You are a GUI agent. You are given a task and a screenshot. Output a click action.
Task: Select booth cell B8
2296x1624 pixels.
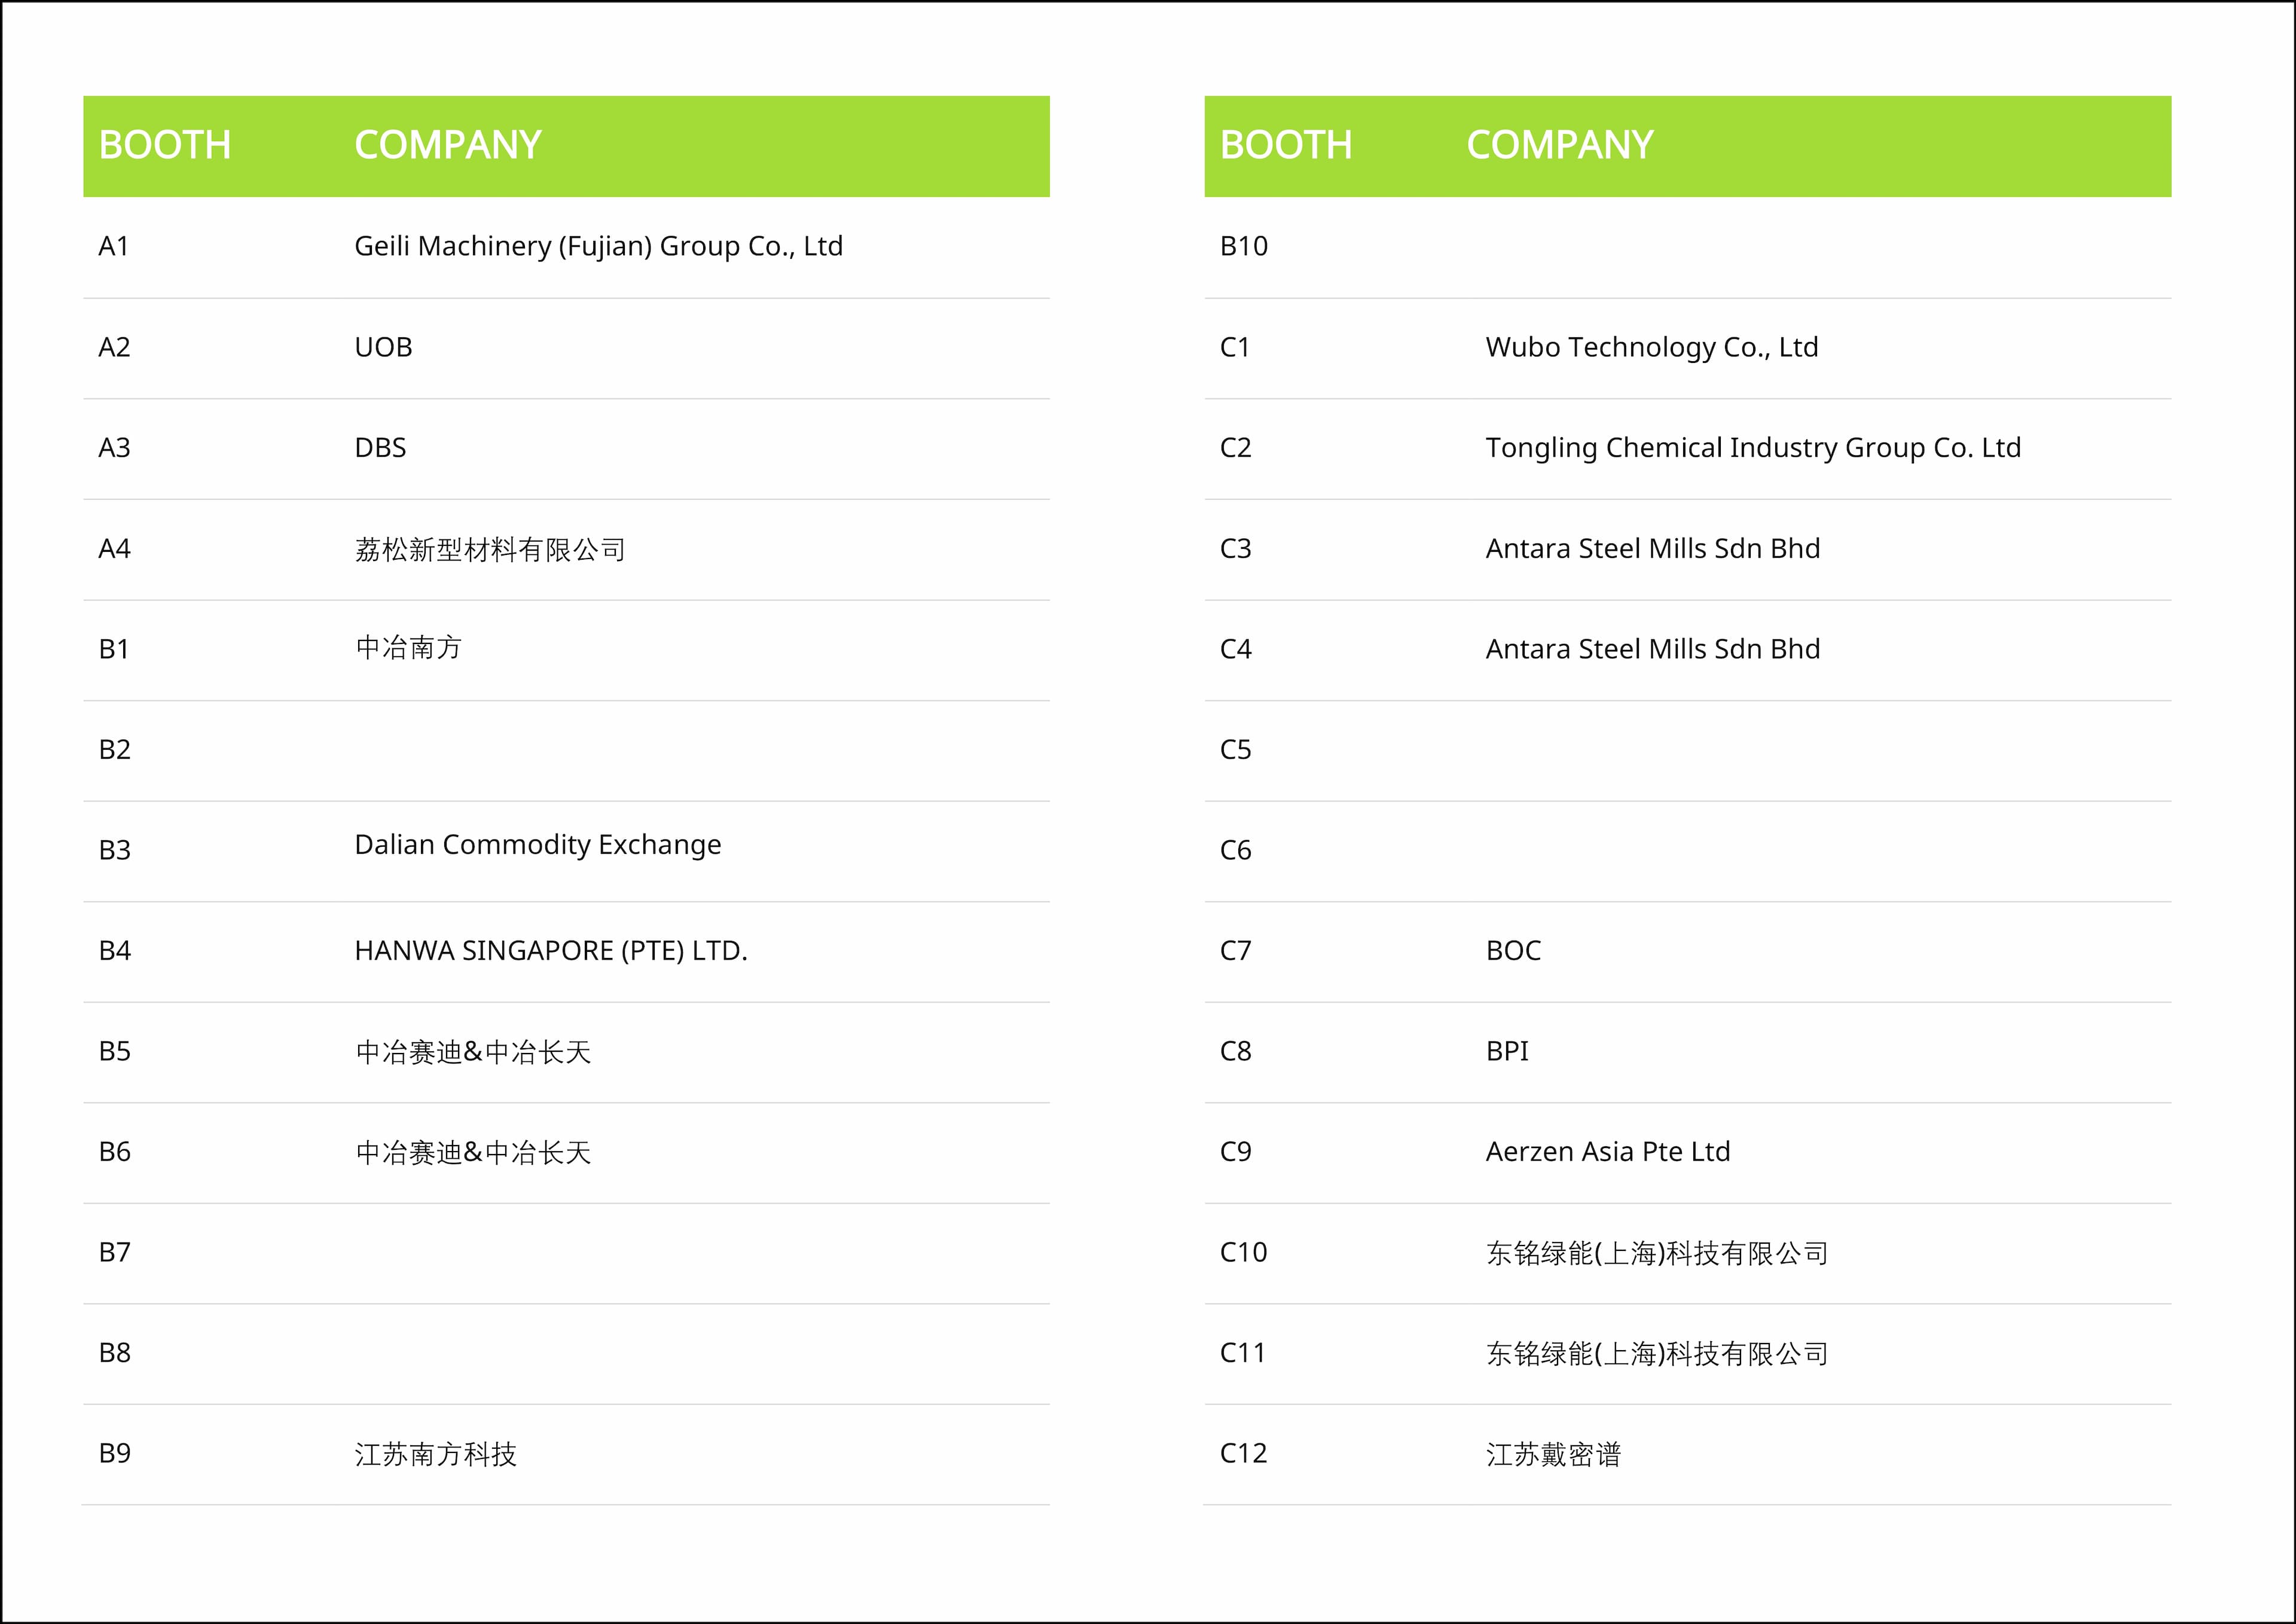[x=114, y=1352]
